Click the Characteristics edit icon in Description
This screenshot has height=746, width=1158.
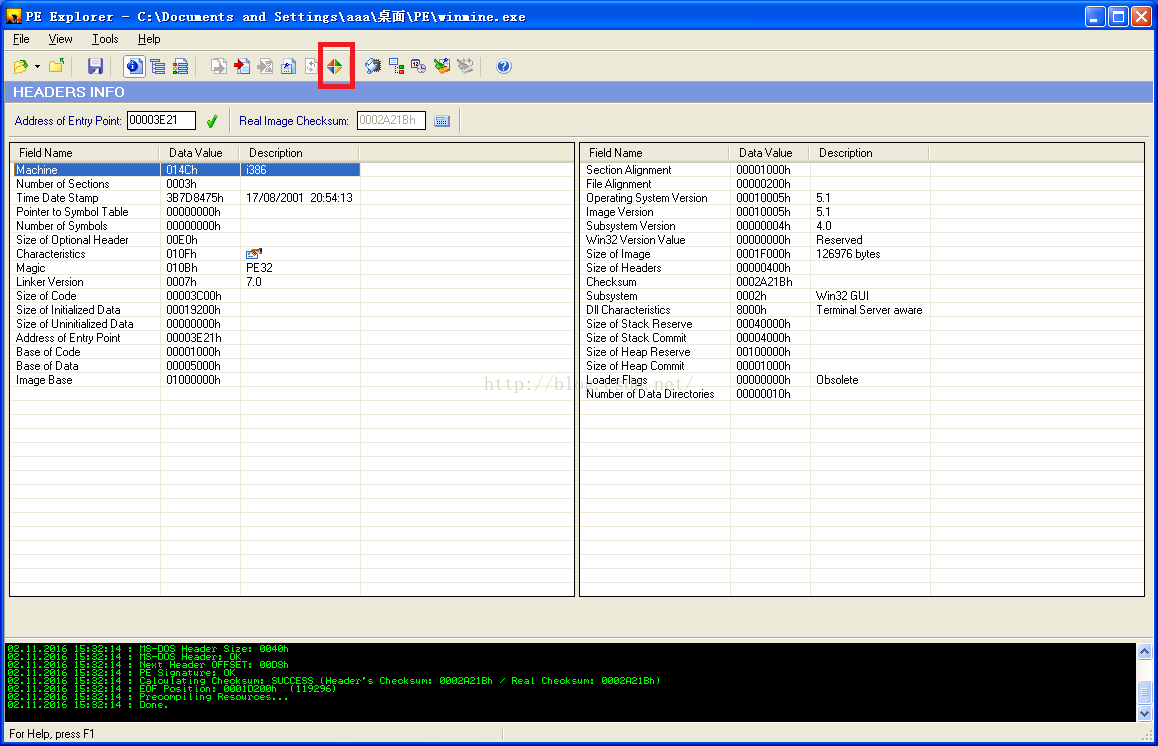(254, 254)
